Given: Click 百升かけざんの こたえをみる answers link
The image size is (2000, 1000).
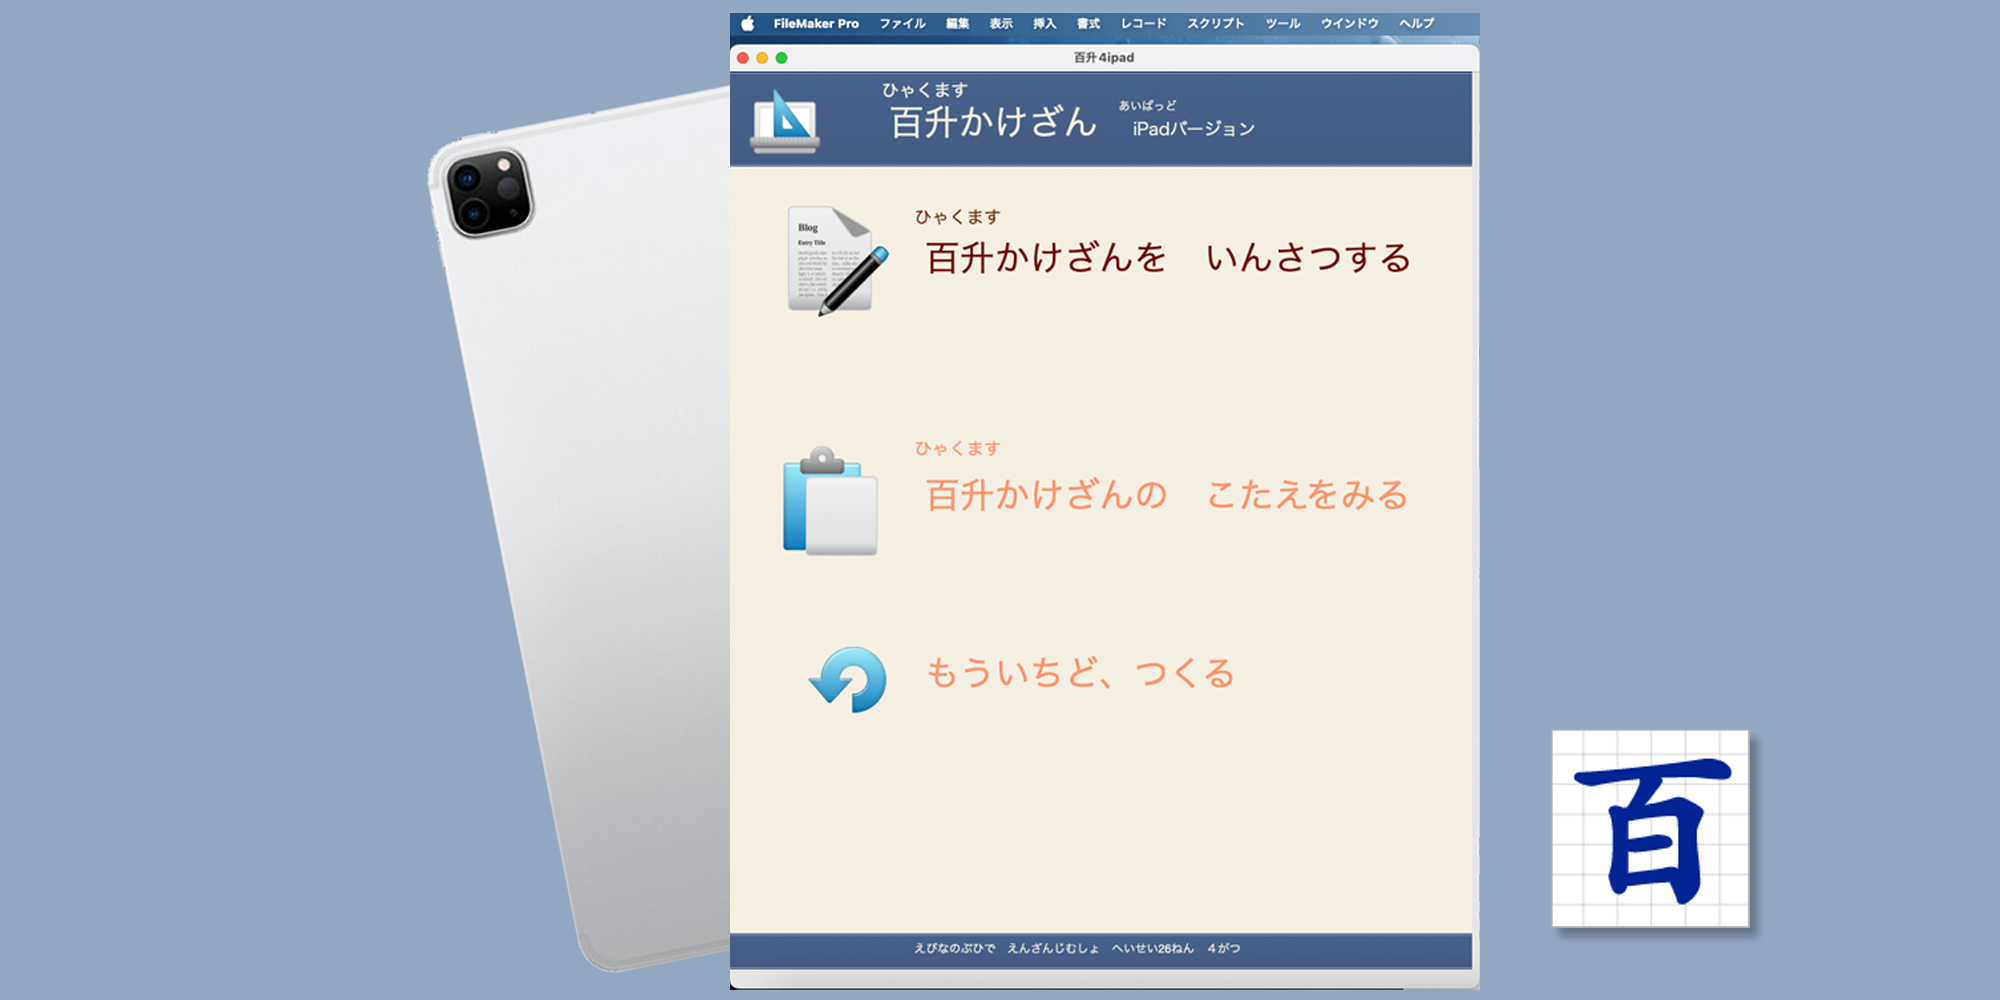Looking at the screenshot, I should point(1166,495).
